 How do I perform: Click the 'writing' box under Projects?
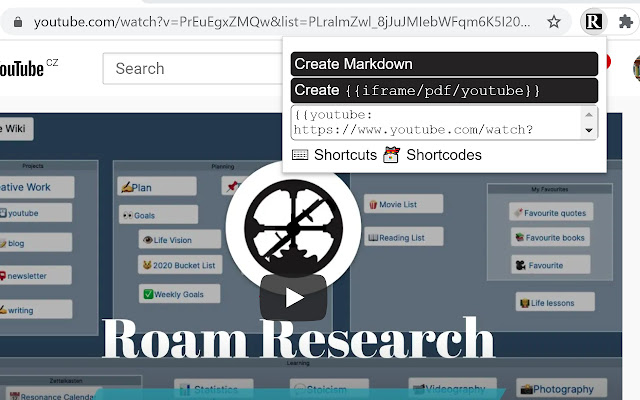click(x=36, y=310)
